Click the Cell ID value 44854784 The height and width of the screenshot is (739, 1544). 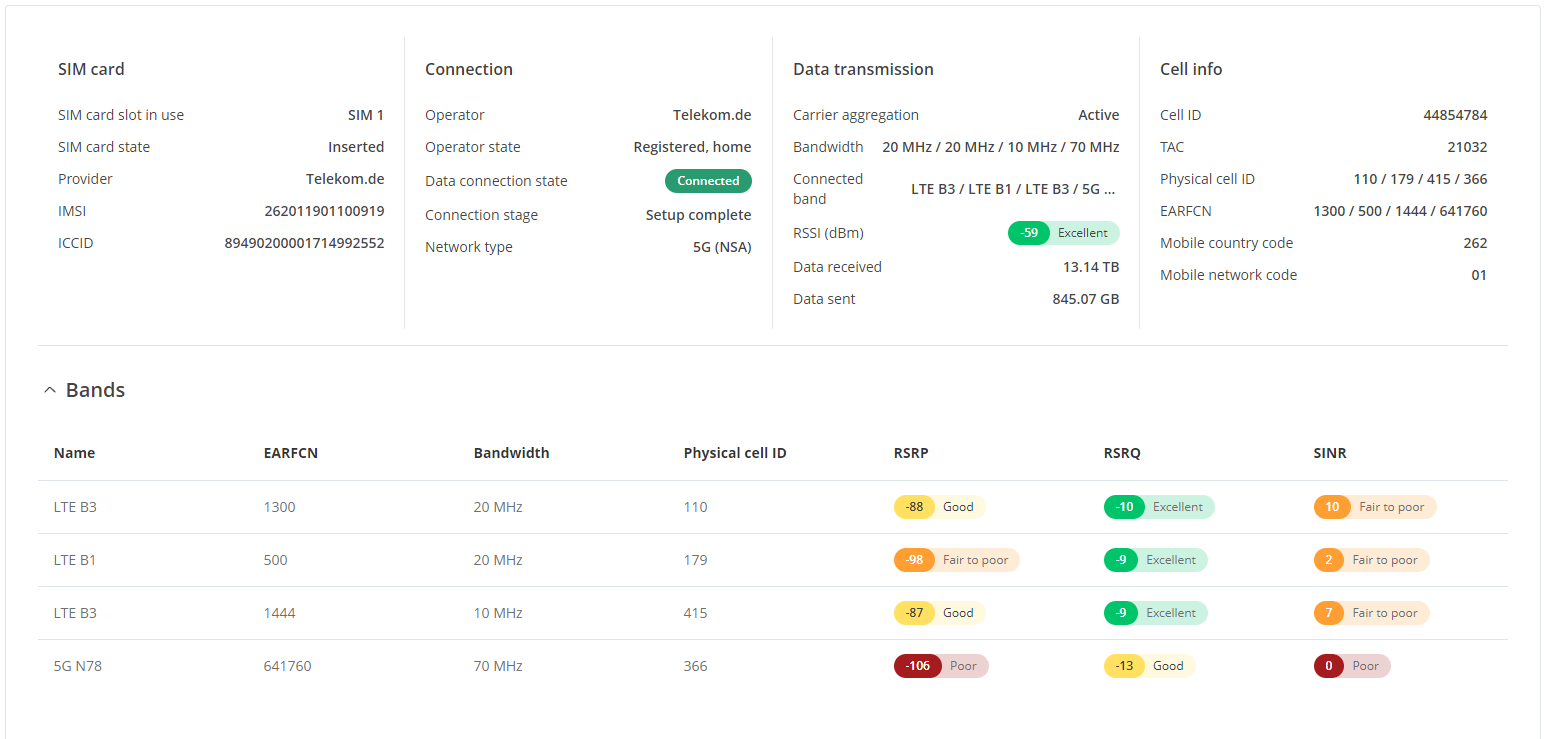coord(1455,115)
